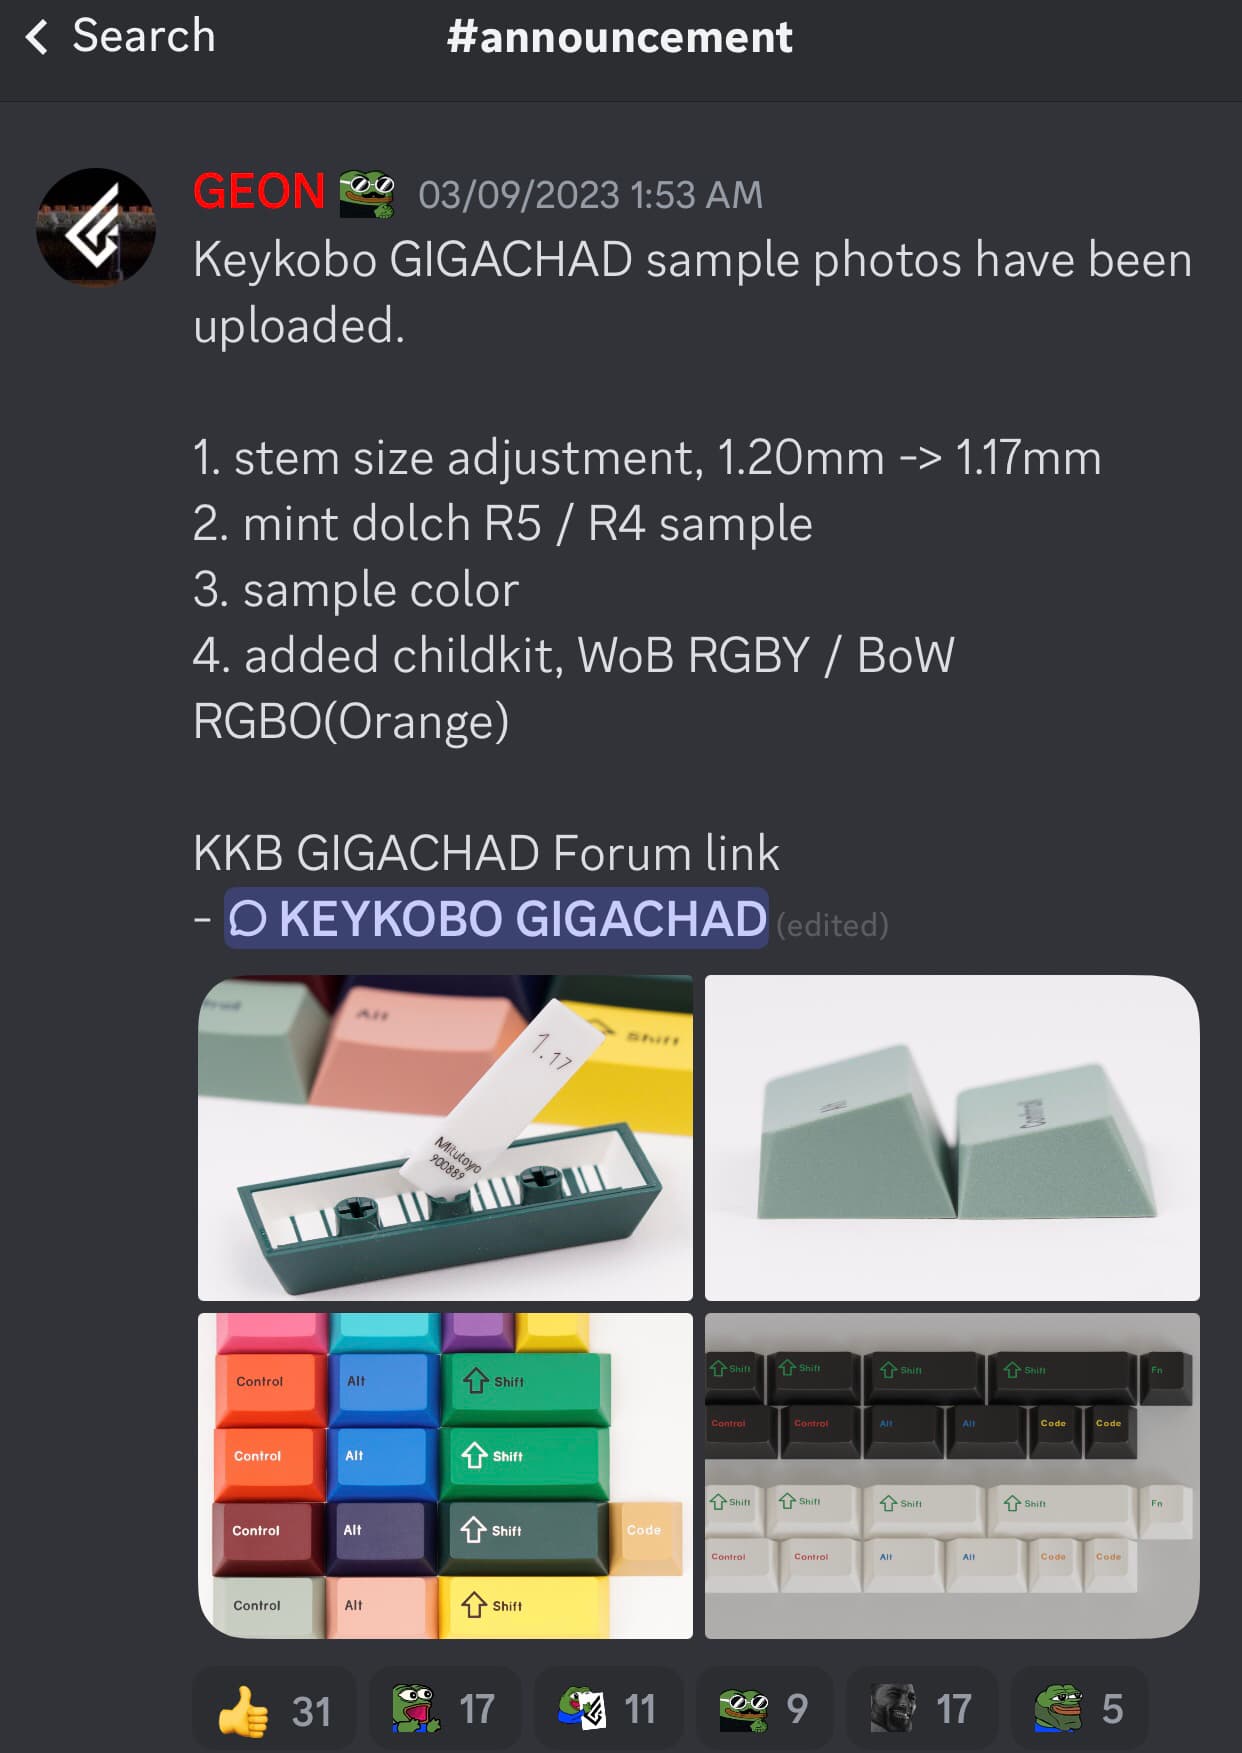Open GEON's profile avatar

click(96, 227)
